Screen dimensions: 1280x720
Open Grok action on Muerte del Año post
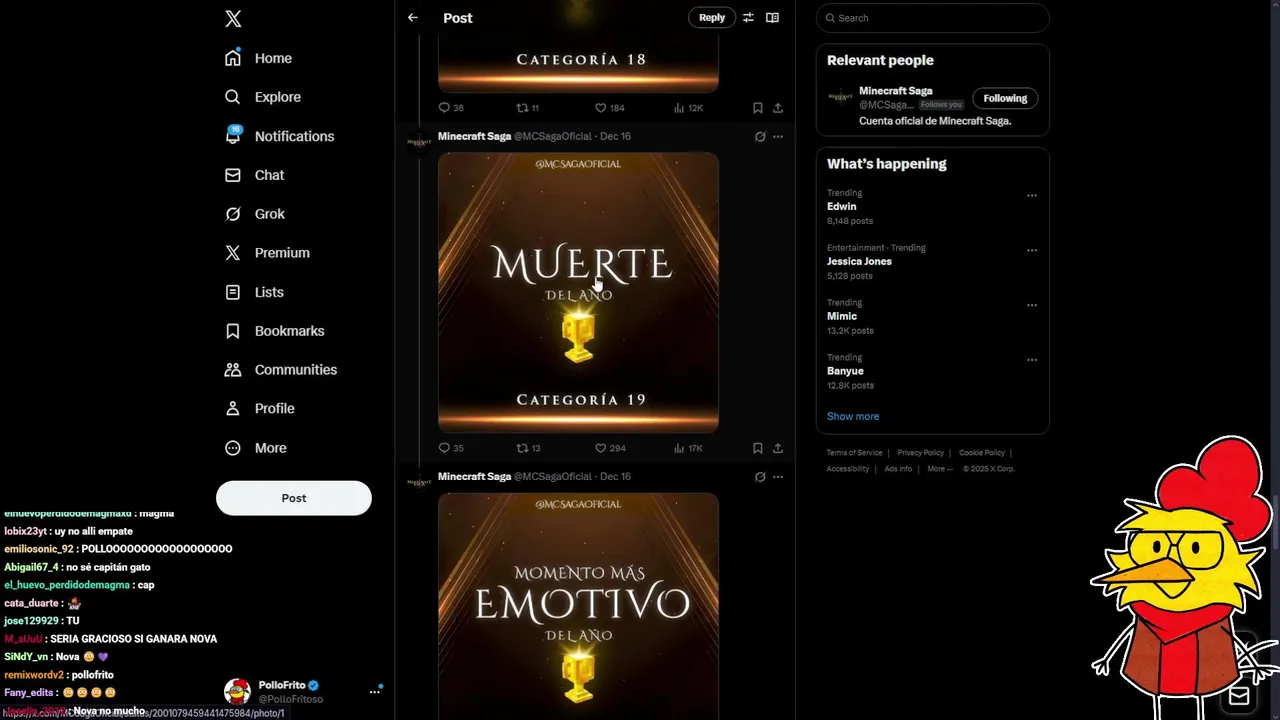(x=760, y=137)
